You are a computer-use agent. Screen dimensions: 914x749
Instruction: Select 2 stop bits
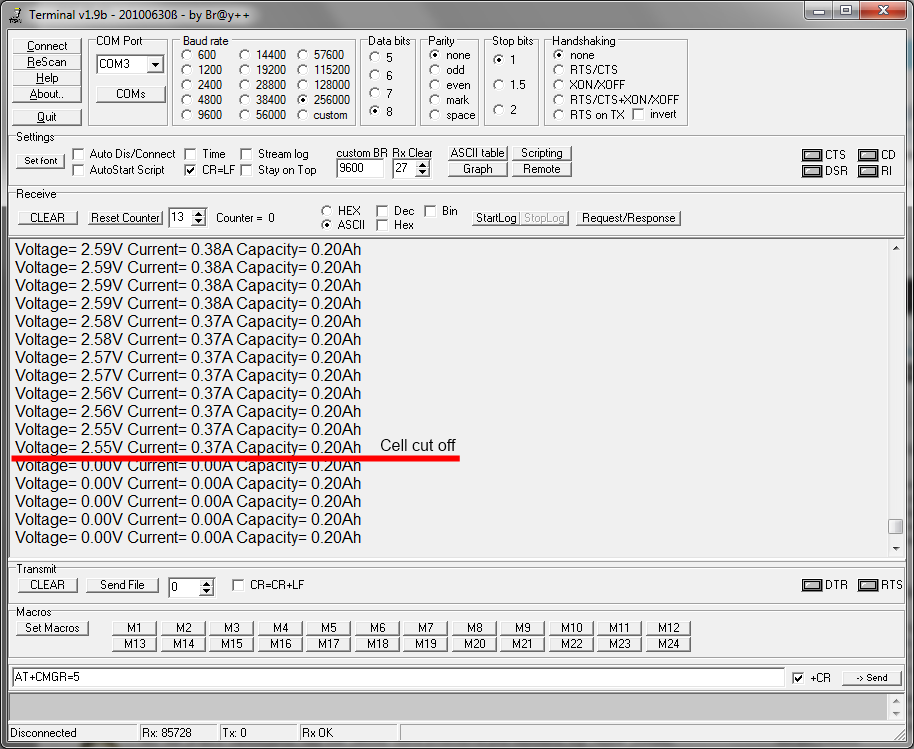click(x=498, y=110)
